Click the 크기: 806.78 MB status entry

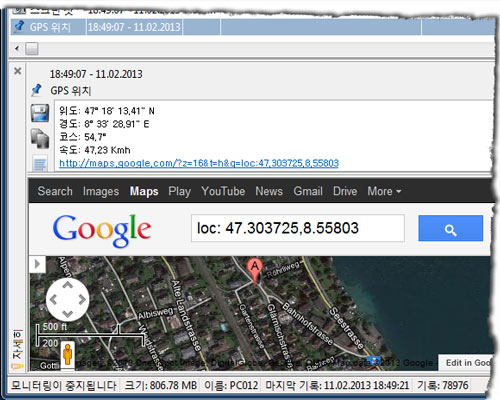click(161, 386)
